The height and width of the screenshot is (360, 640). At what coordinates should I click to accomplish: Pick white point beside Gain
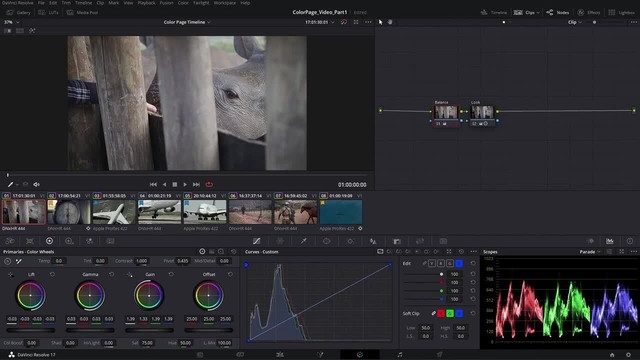(129, 274)
